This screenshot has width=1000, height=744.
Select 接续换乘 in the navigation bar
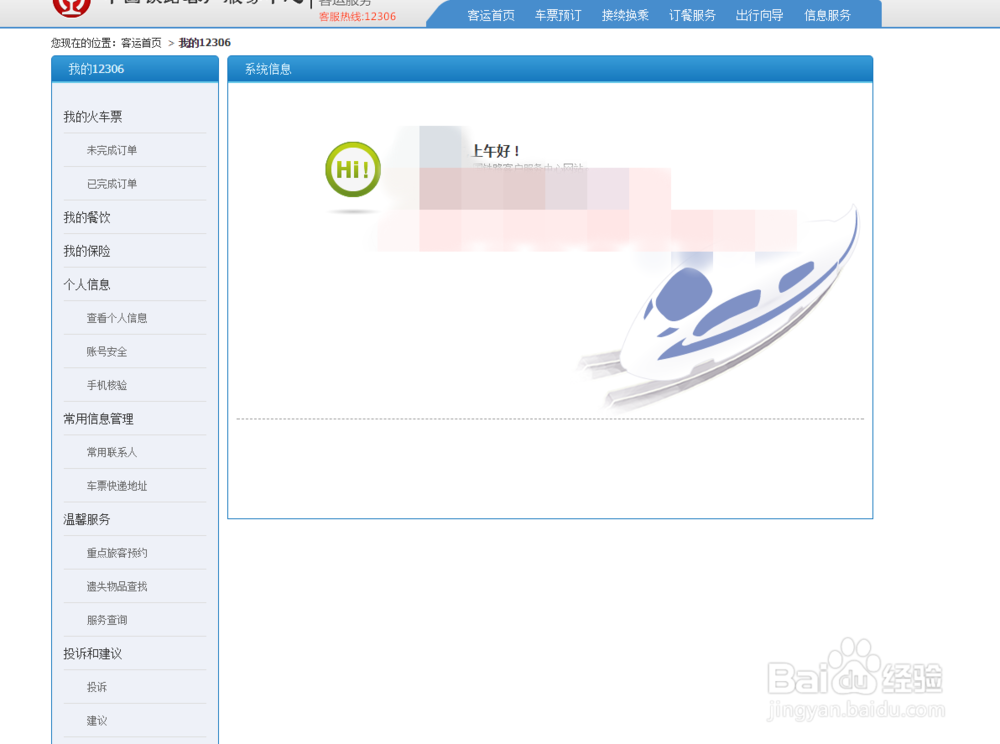click(x=625, y=15)
